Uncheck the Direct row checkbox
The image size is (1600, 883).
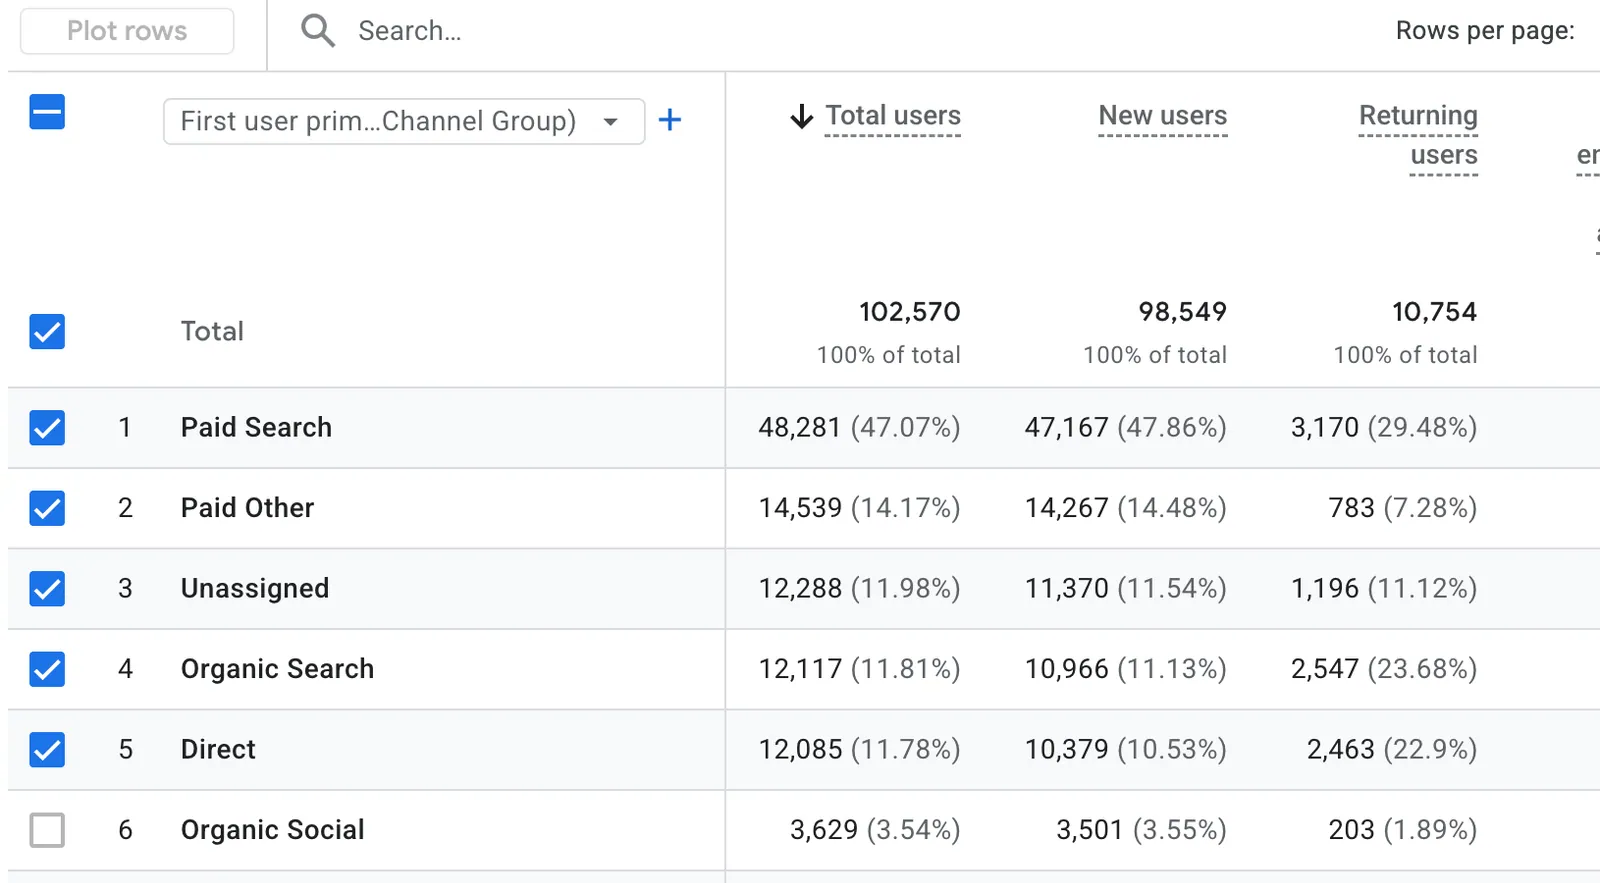47,749
